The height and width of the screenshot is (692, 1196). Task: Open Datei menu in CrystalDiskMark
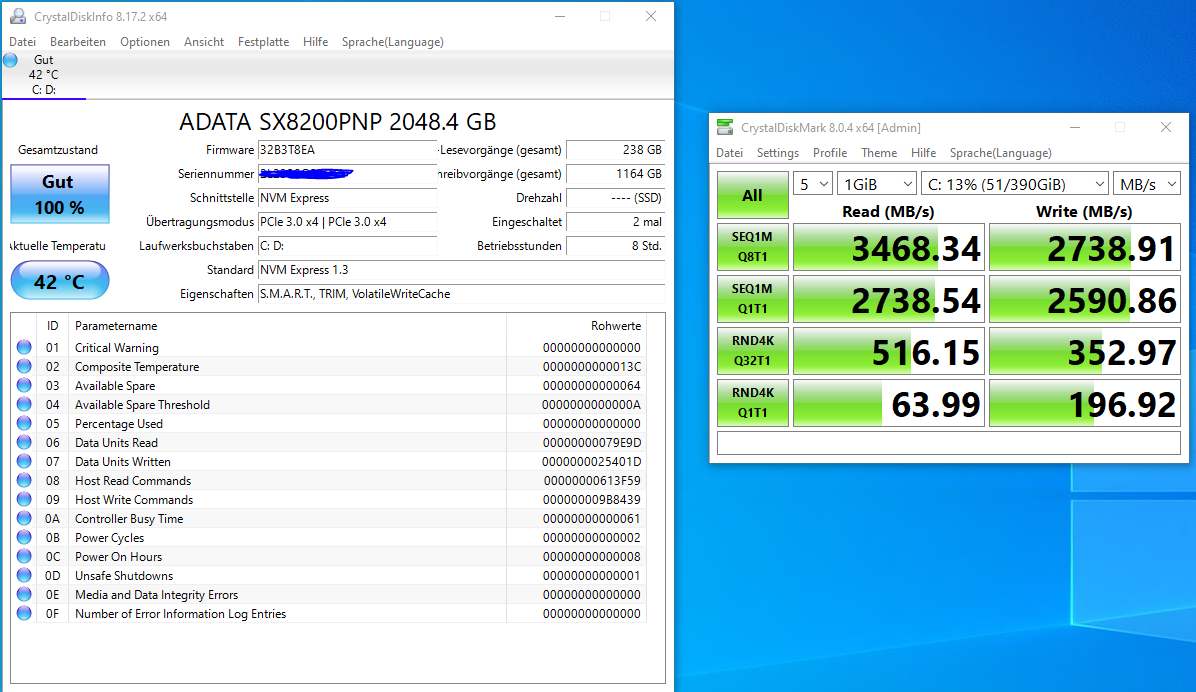tap(729, 153)
